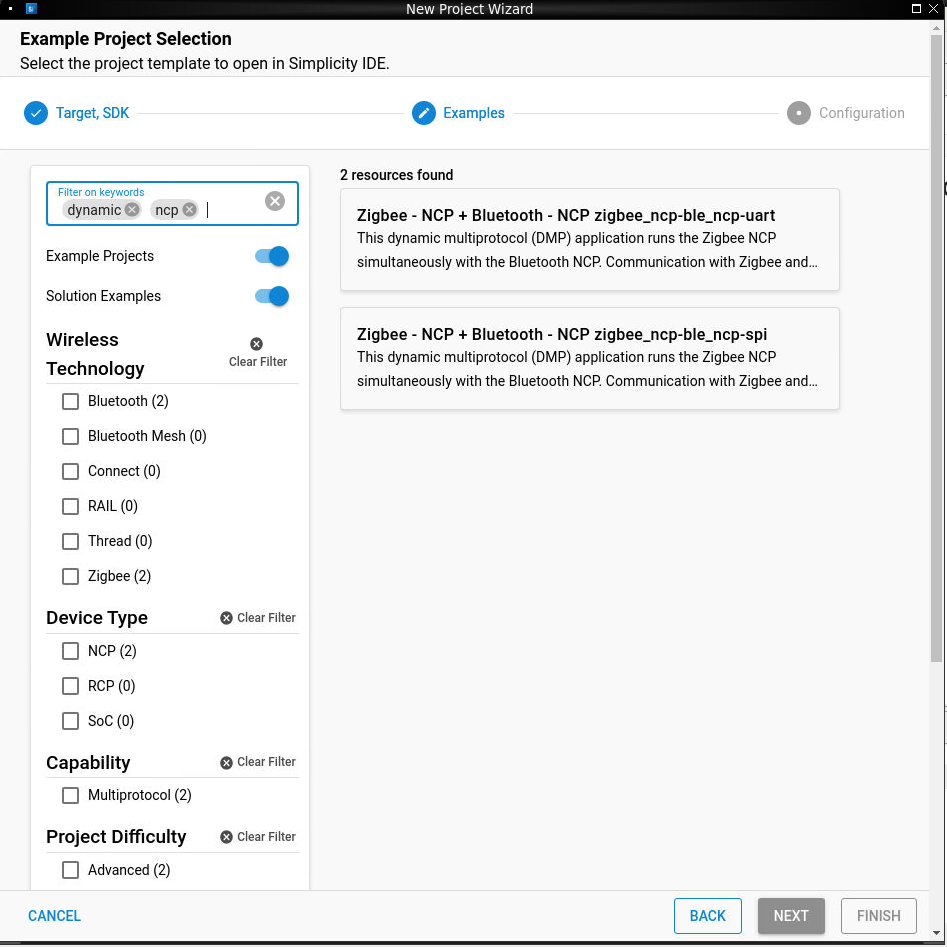This screenshot has width=947, height=947.
Task: Toggle the Example Projects switch
Action: tap(272, 256)
